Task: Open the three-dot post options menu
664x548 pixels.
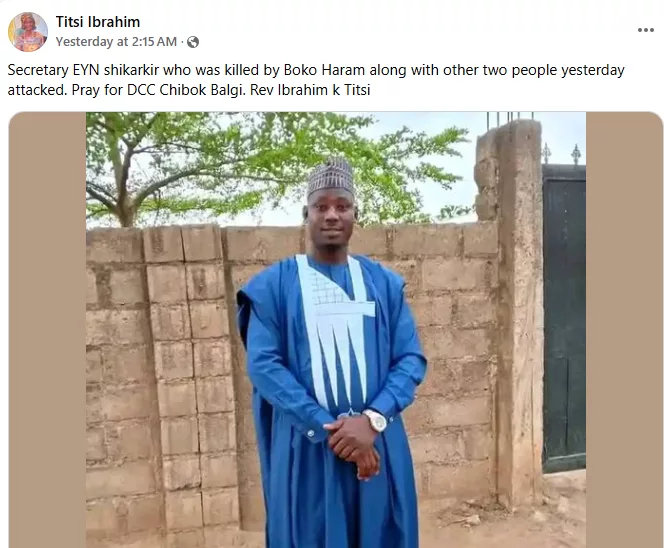Action: click(x=646, y=30)
